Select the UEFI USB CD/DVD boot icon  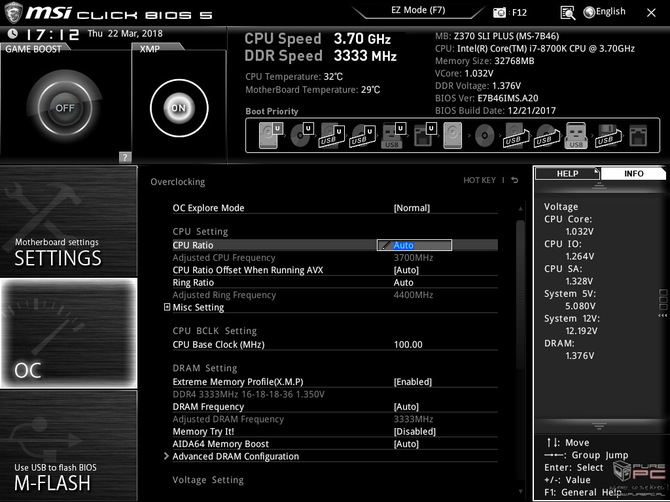click(x=363, y=135)
